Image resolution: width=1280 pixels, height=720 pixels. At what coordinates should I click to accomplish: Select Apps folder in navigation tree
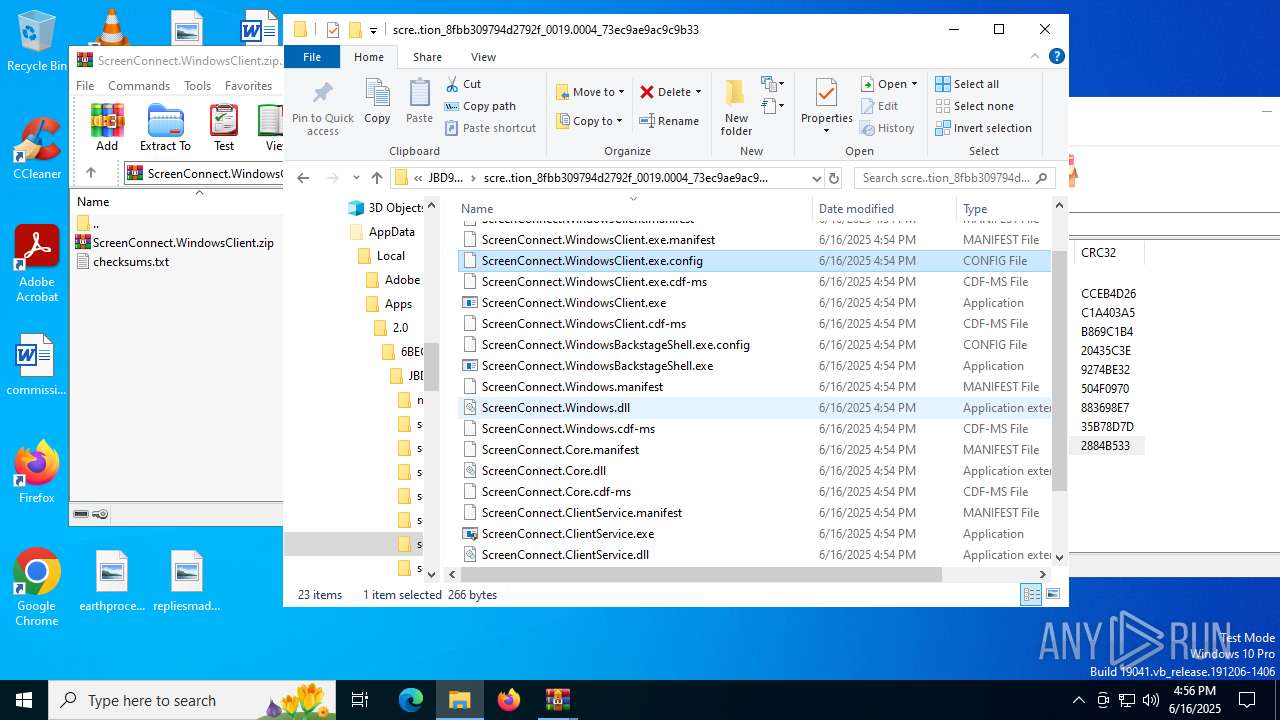coord(388,304)
